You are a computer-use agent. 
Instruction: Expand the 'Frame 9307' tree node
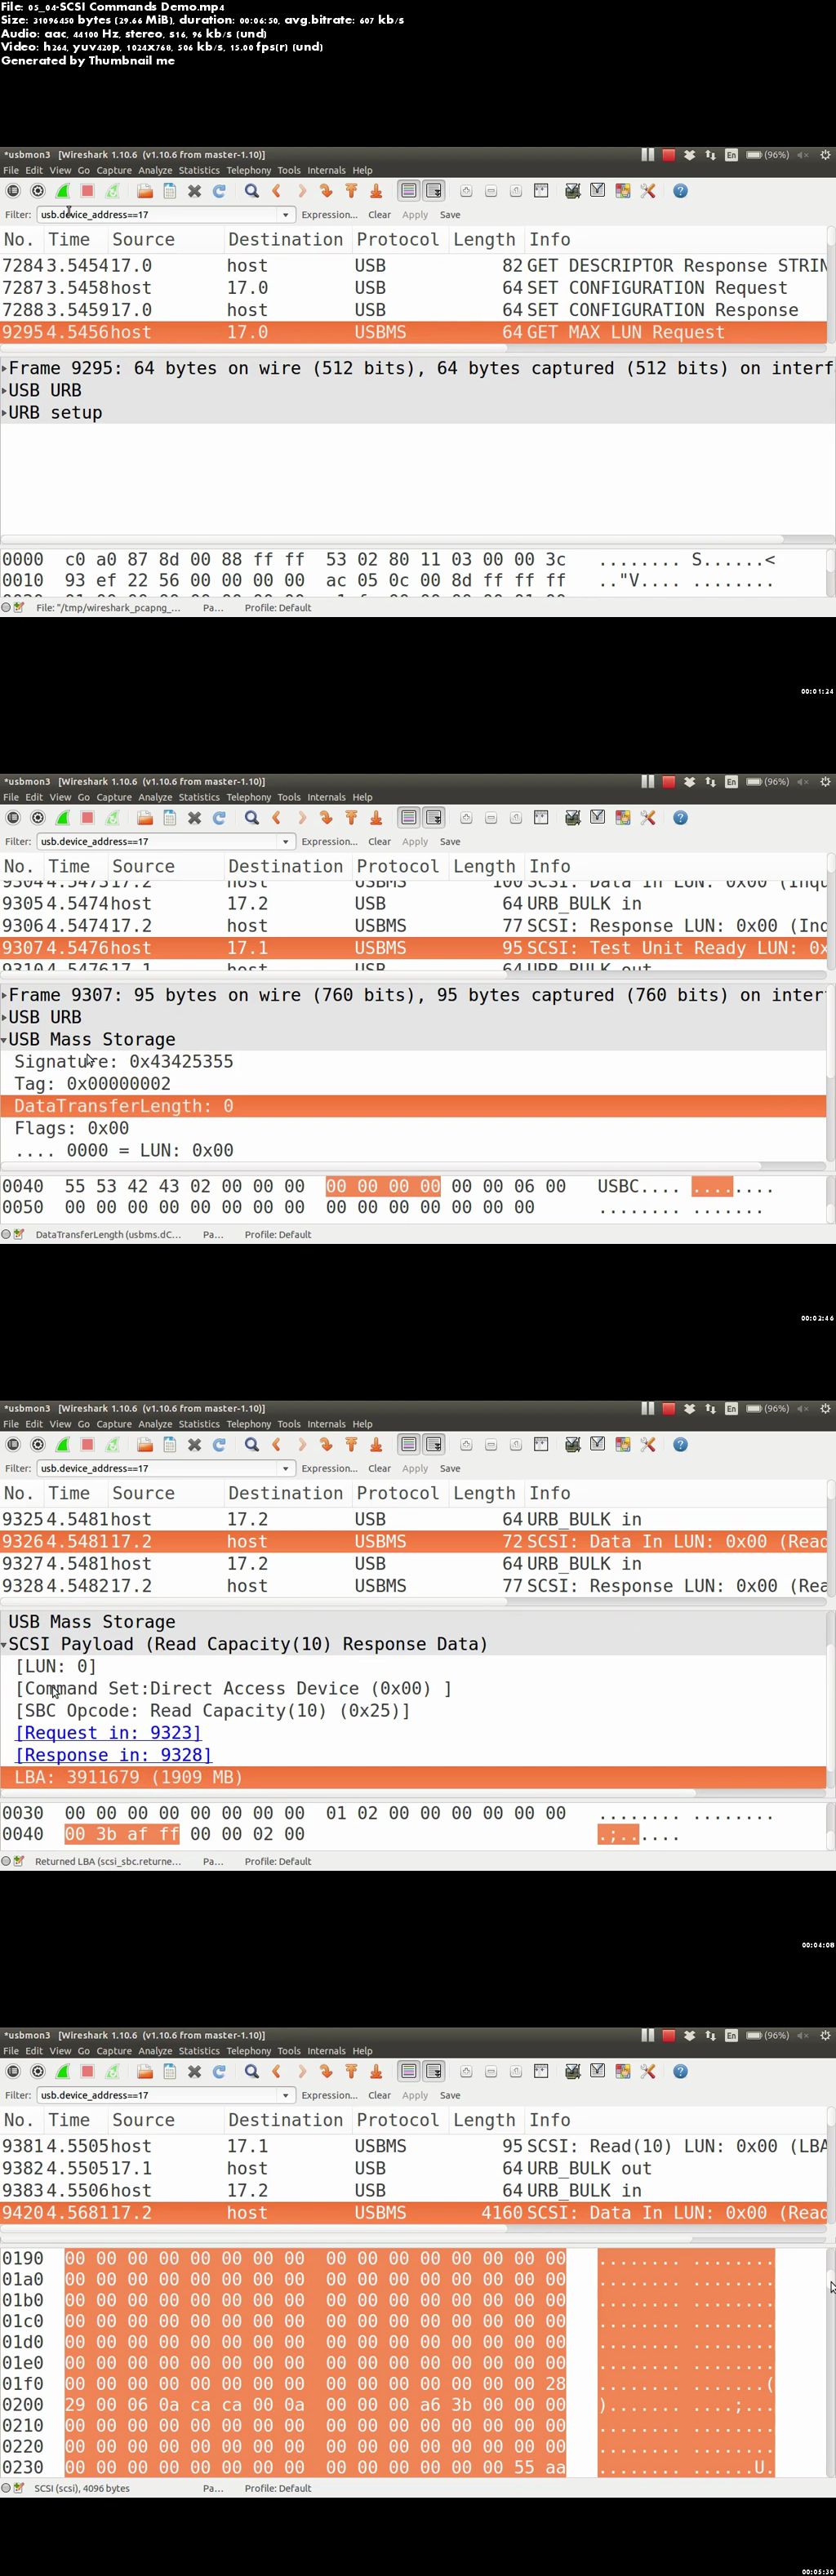tap(4, 996)
